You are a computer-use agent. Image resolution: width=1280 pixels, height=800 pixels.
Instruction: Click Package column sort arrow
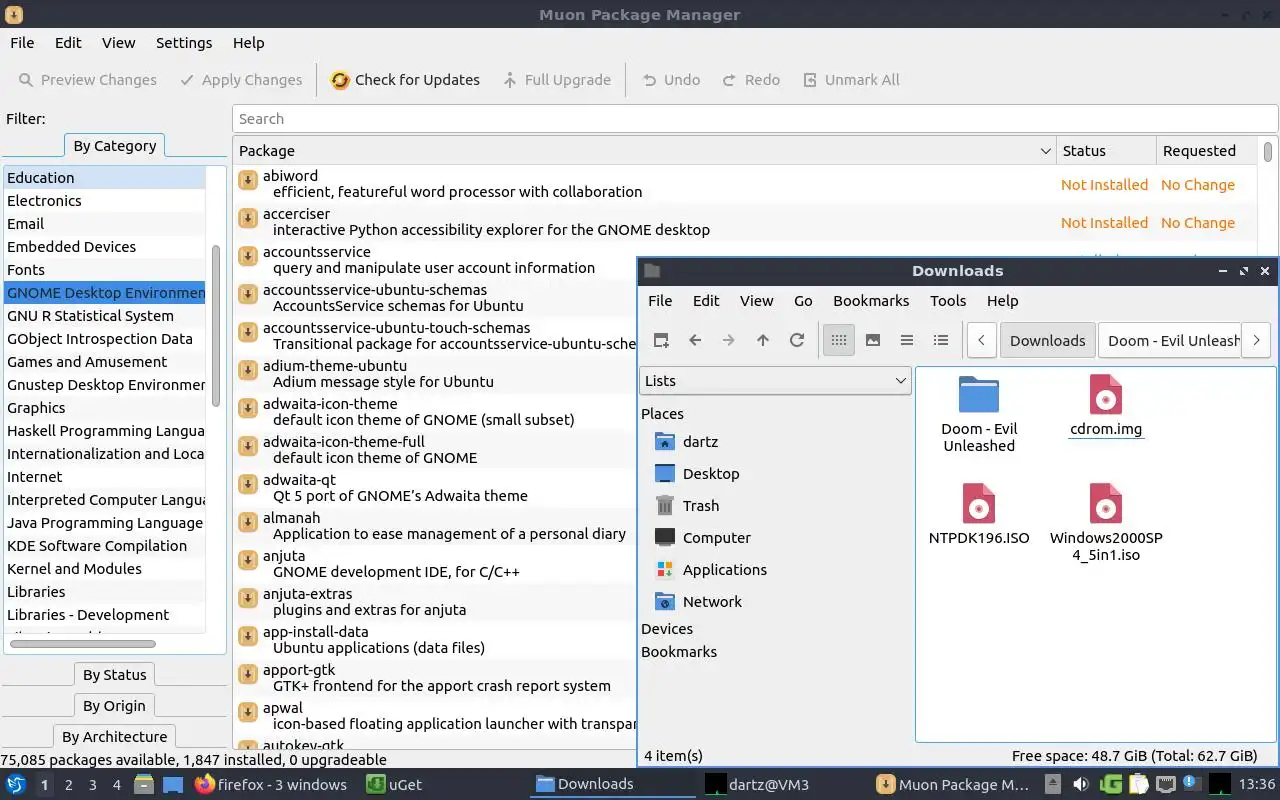[1045, 151]
